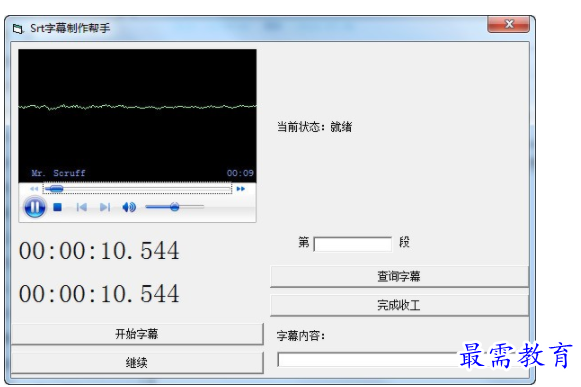581x387 pixels.
Task: Click the 完成收工 button
Action: [399, 305]
